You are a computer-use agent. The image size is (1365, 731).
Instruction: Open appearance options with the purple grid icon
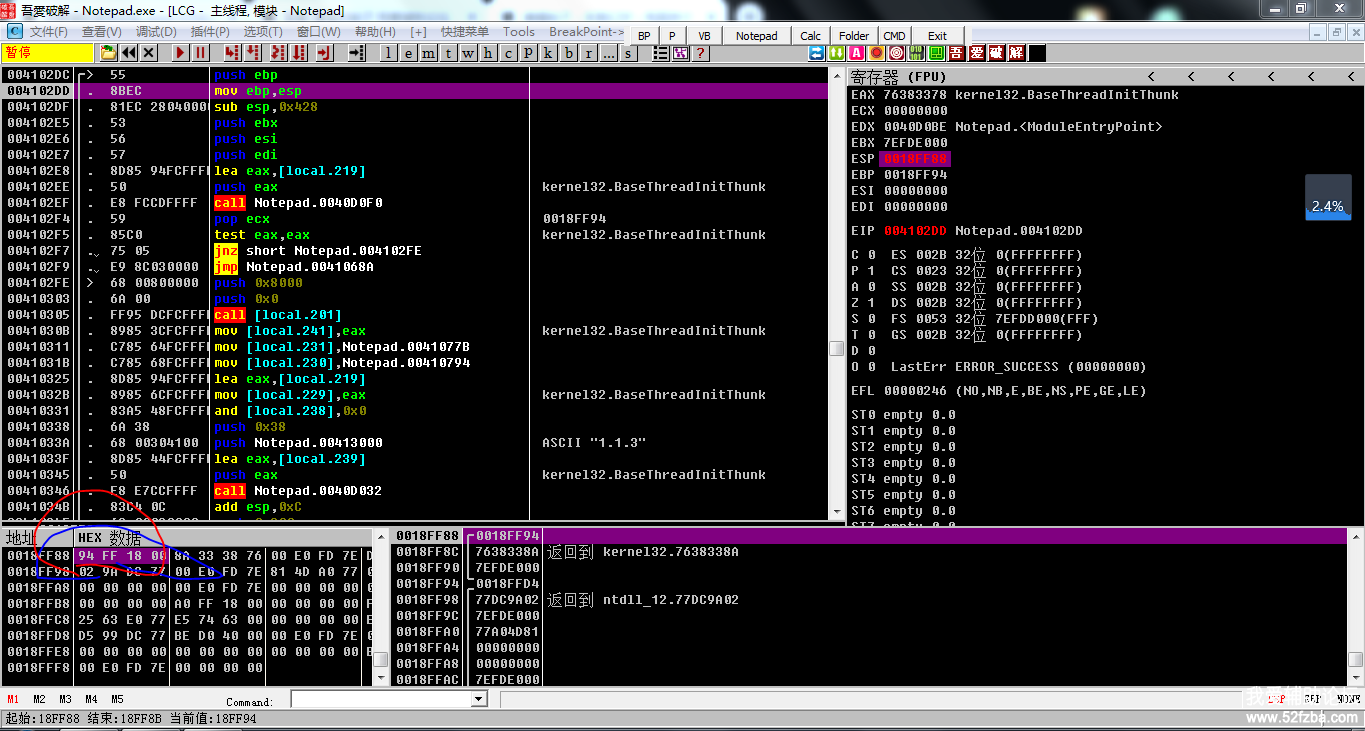(680, 53)
